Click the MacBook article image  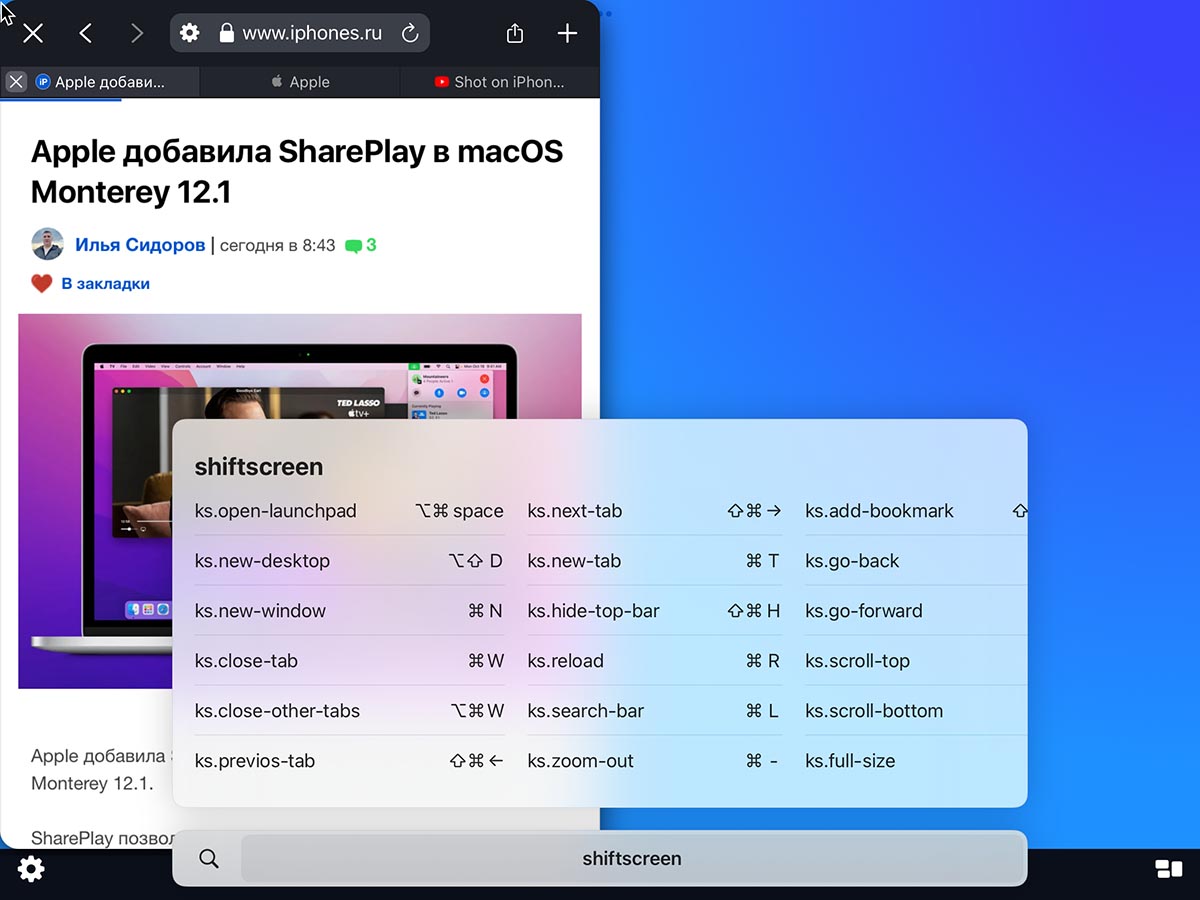coord(300,501)
